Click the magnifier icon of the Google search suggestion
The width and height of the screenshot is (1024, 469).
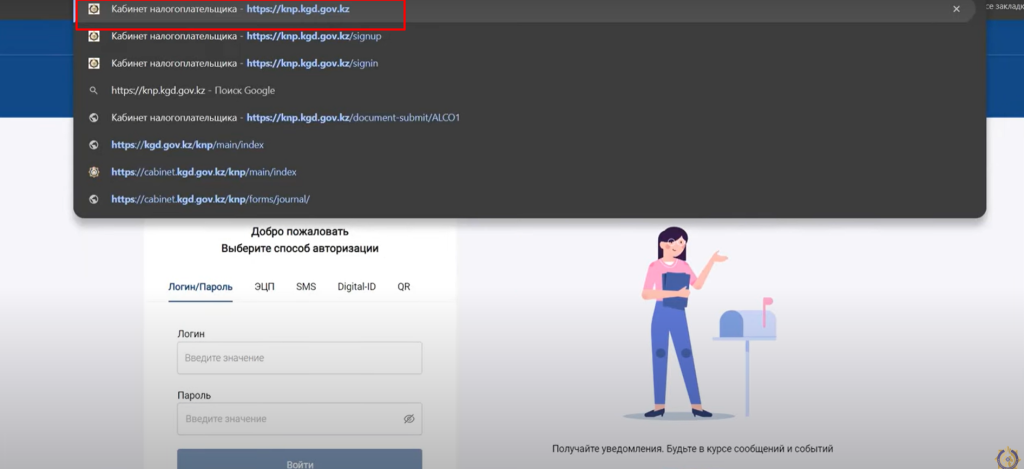point(94,90)
